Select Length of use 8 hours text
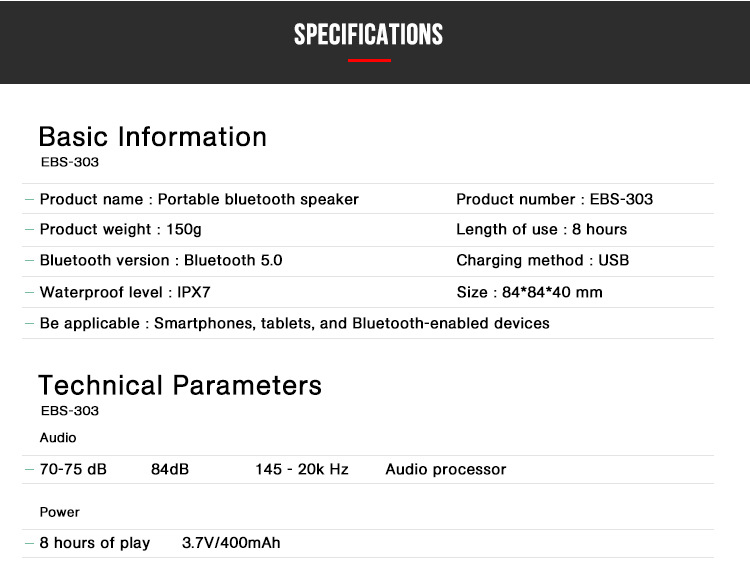 [x=541, y=229]
